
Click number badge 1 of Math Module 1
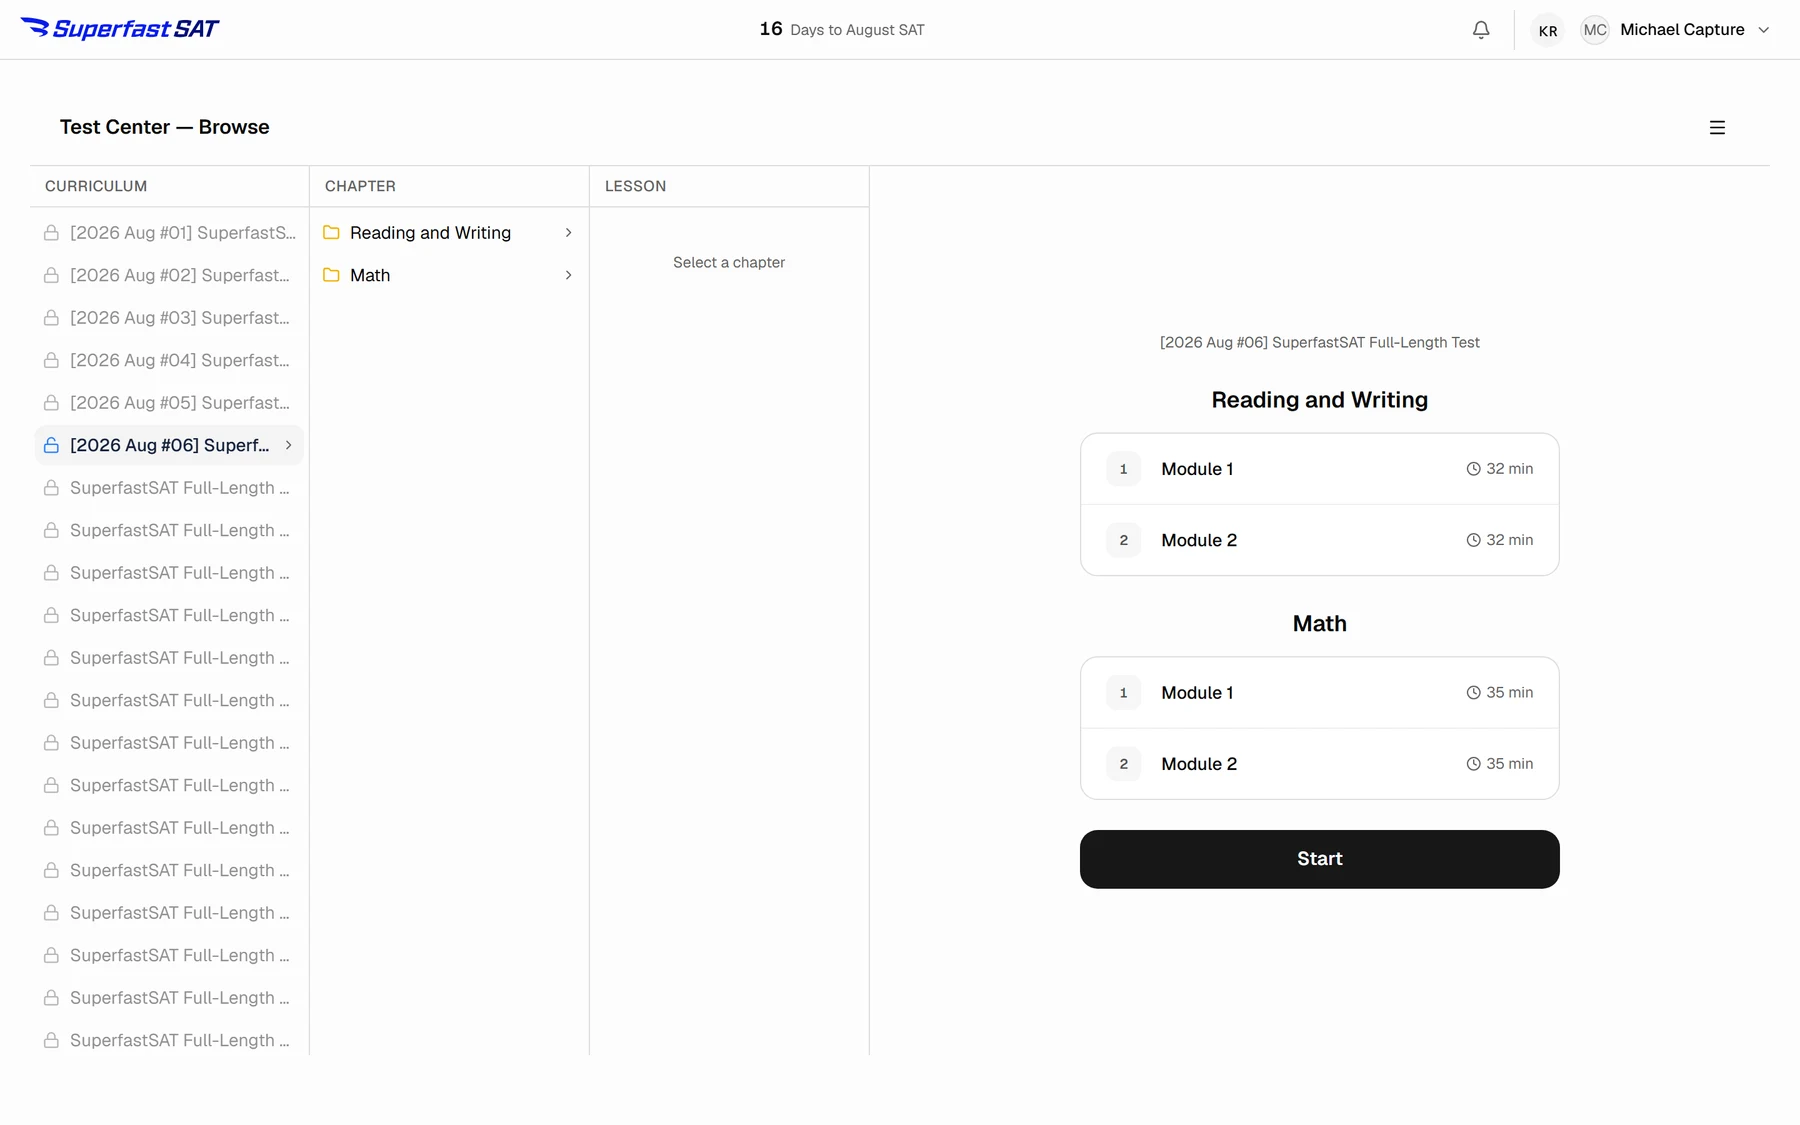[1123, 693]
